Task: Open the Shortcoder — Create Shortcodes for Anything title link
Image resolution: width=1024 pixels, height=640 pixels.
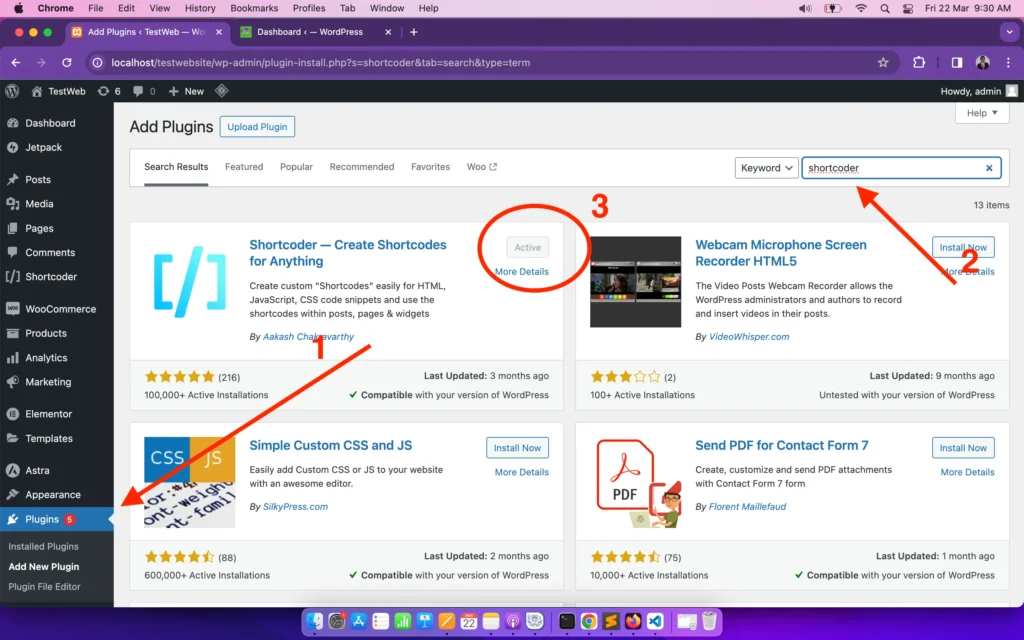Action: click(348, 253)
